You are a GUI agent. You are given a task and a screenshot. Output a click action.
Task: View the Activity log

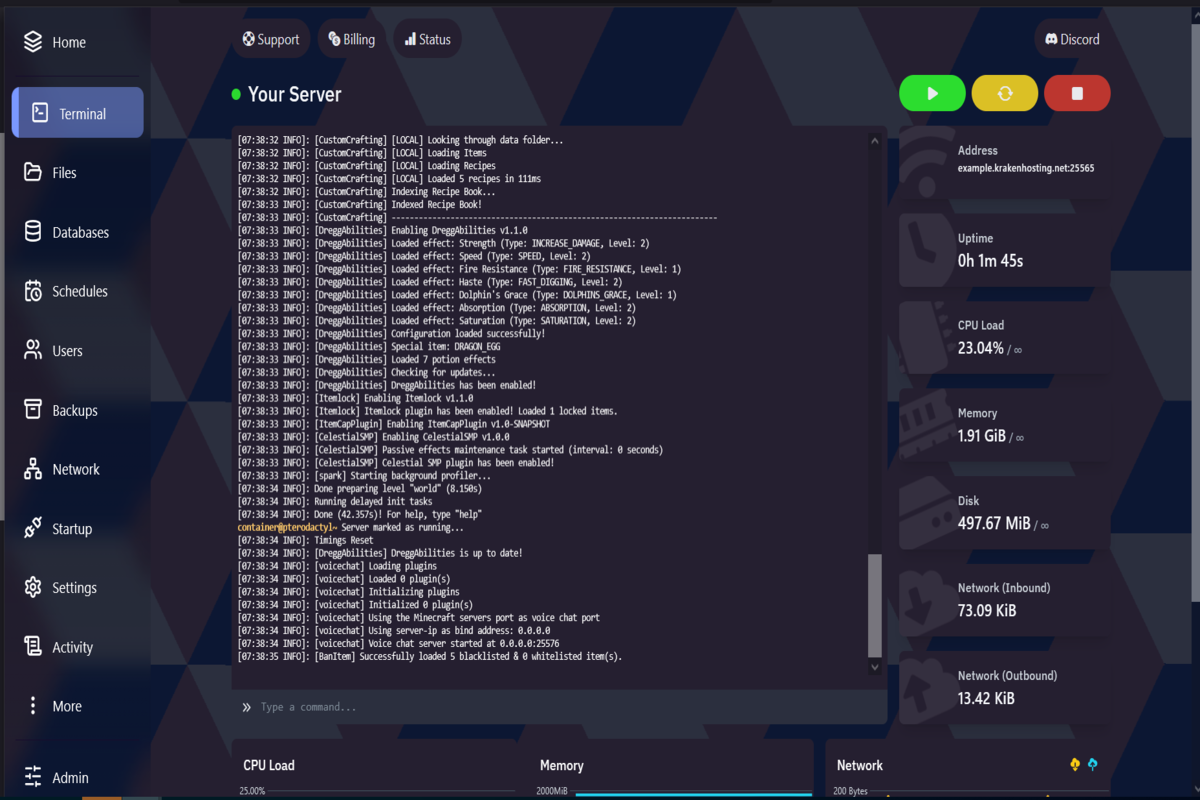pos(72,647)
